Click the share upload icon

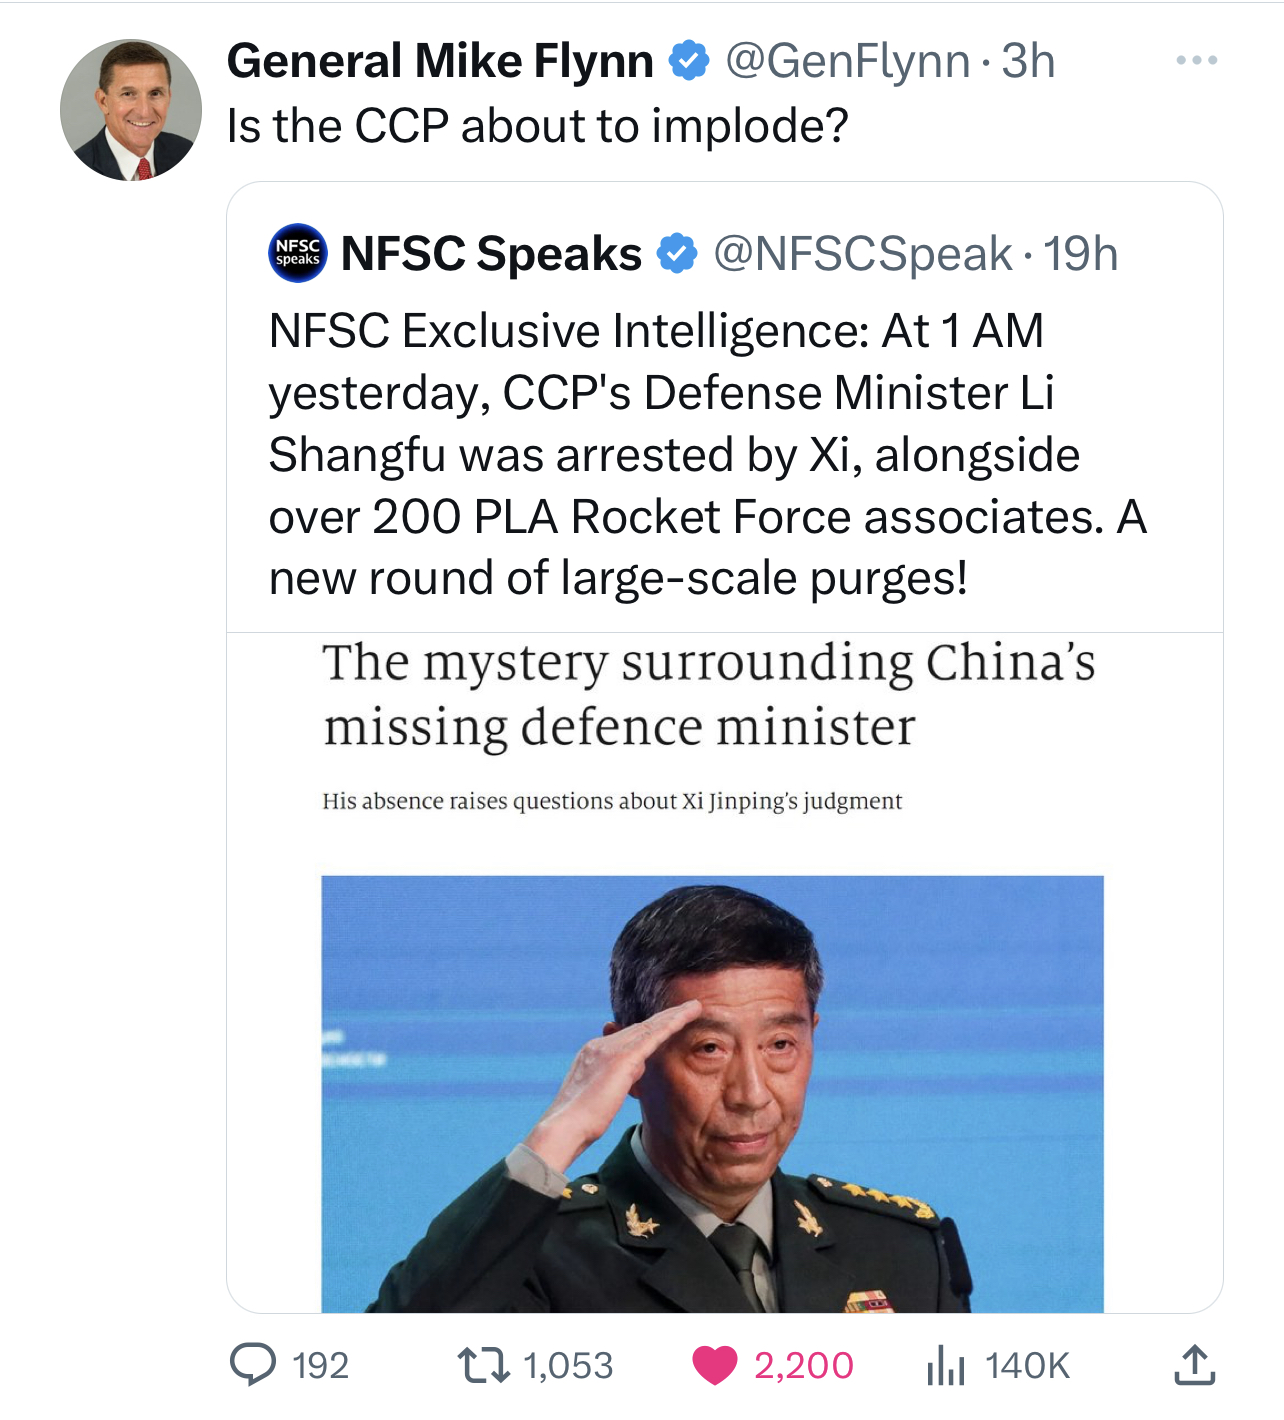pyautogui.click(x=1194, y=1365)
